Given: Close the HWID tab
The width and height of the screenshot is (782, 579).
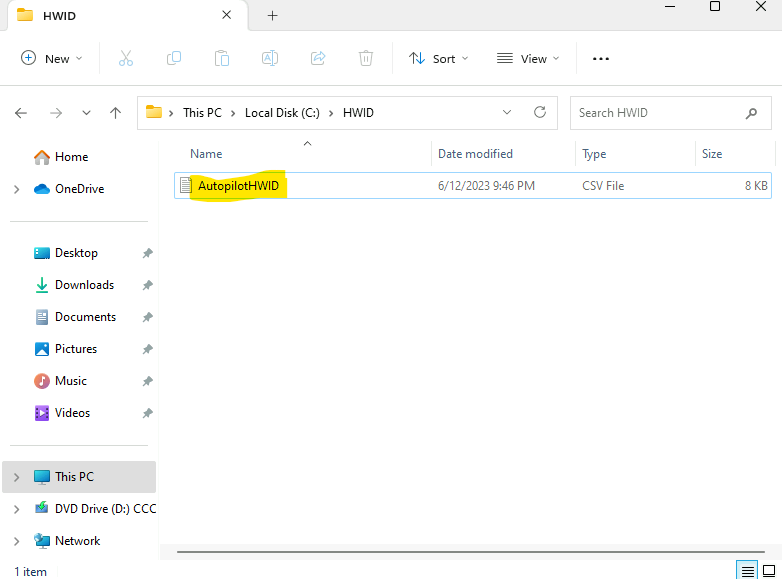Looking at the screenshot, I should pos(226,15).
